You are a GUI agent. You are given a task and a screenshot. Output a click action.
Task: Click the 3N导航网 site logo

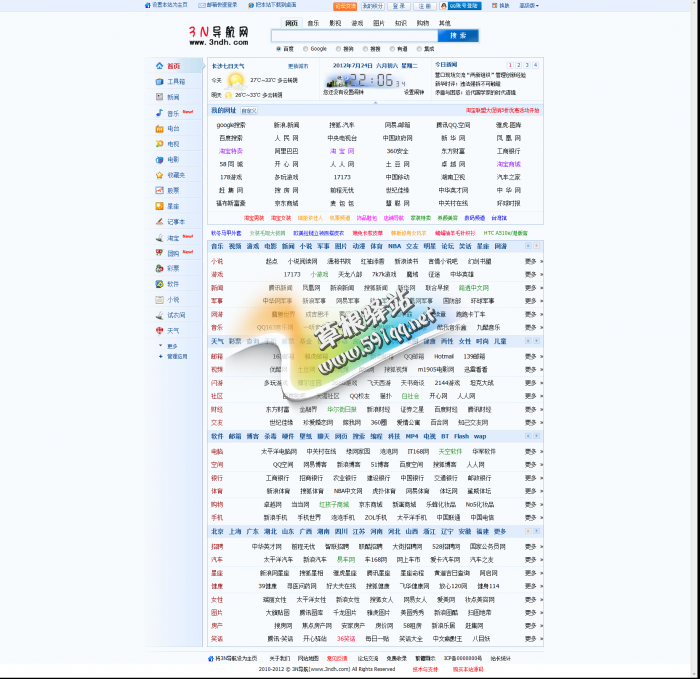click(x=218, y=36)
